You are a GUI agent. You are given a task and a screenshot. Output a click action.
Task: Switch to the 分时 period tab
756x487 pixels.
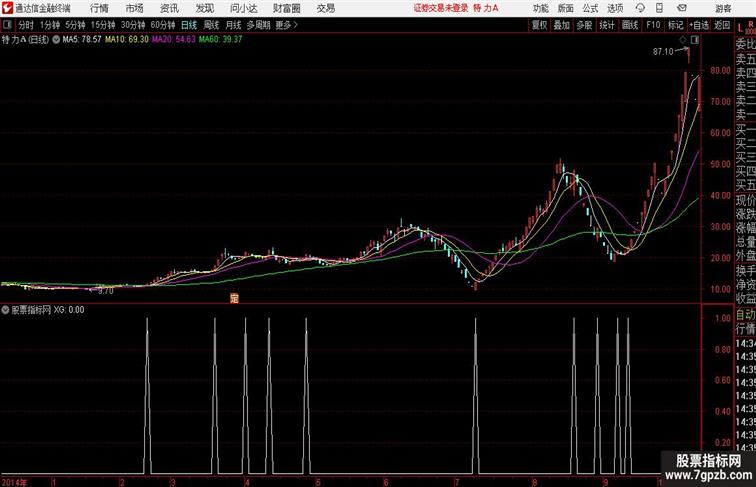26,25
